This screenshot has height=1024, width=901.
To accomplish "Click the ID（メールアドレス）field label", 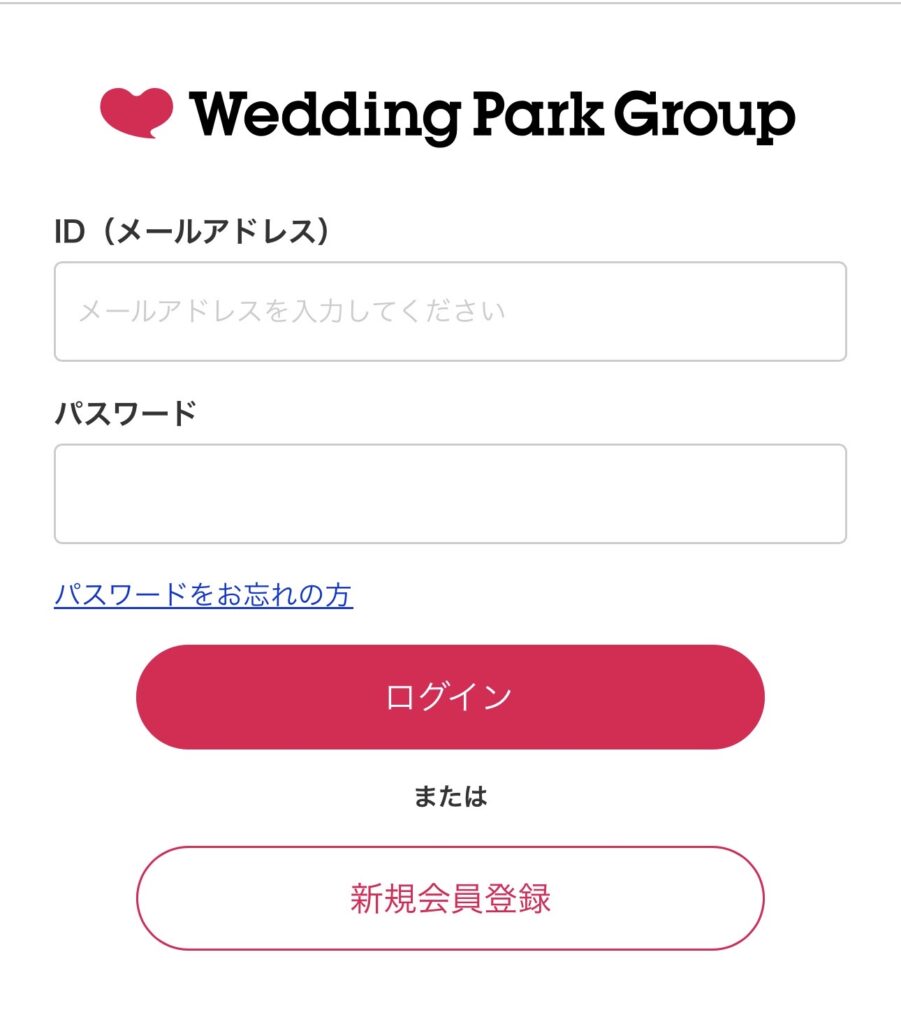I will (x=192, y=232).
